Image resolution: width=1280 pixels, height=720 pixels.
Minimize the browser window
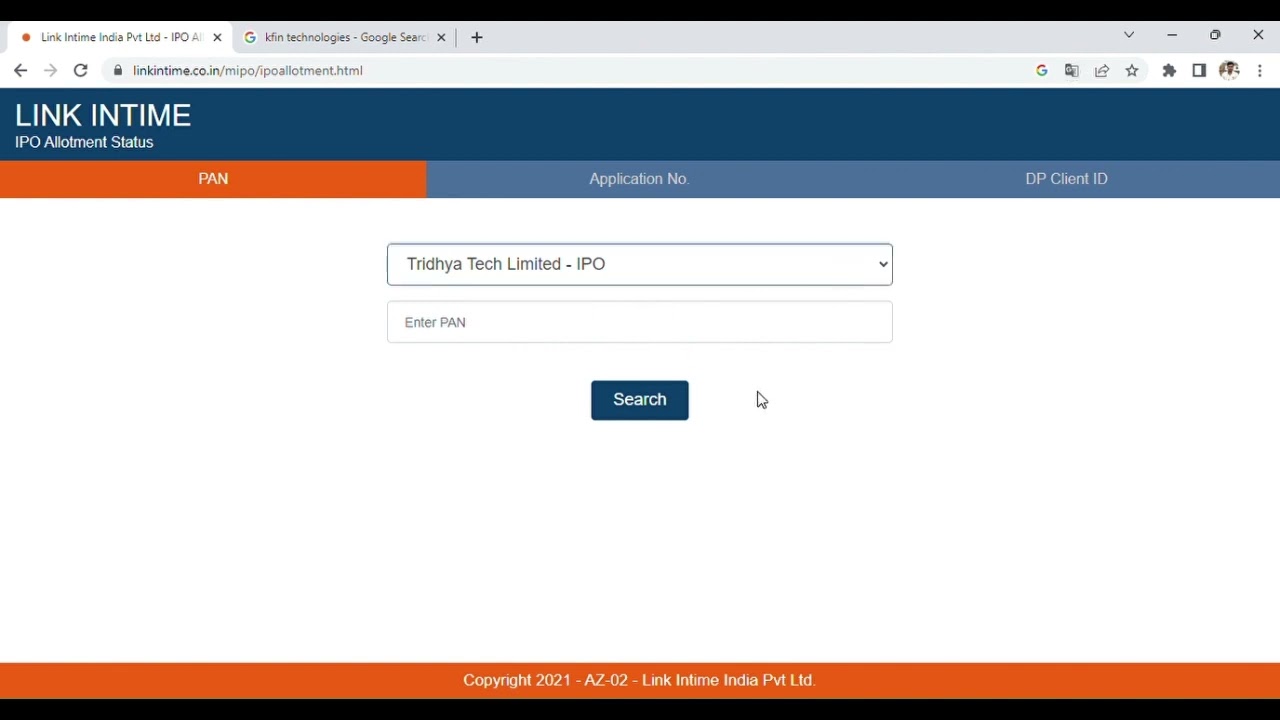(x=1172, y=35)
